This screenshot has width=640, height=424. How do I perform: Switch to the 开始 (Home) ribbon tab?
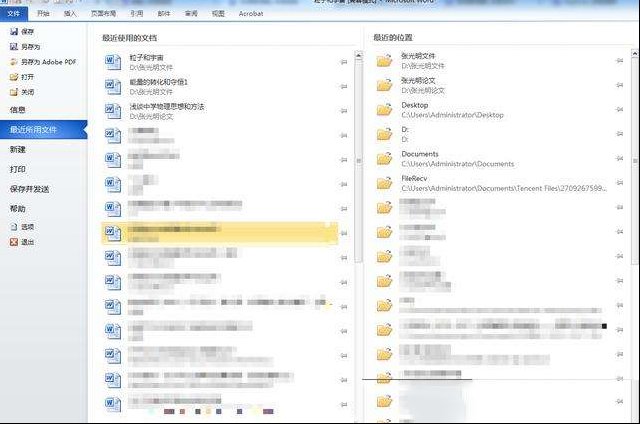[43, 13]
